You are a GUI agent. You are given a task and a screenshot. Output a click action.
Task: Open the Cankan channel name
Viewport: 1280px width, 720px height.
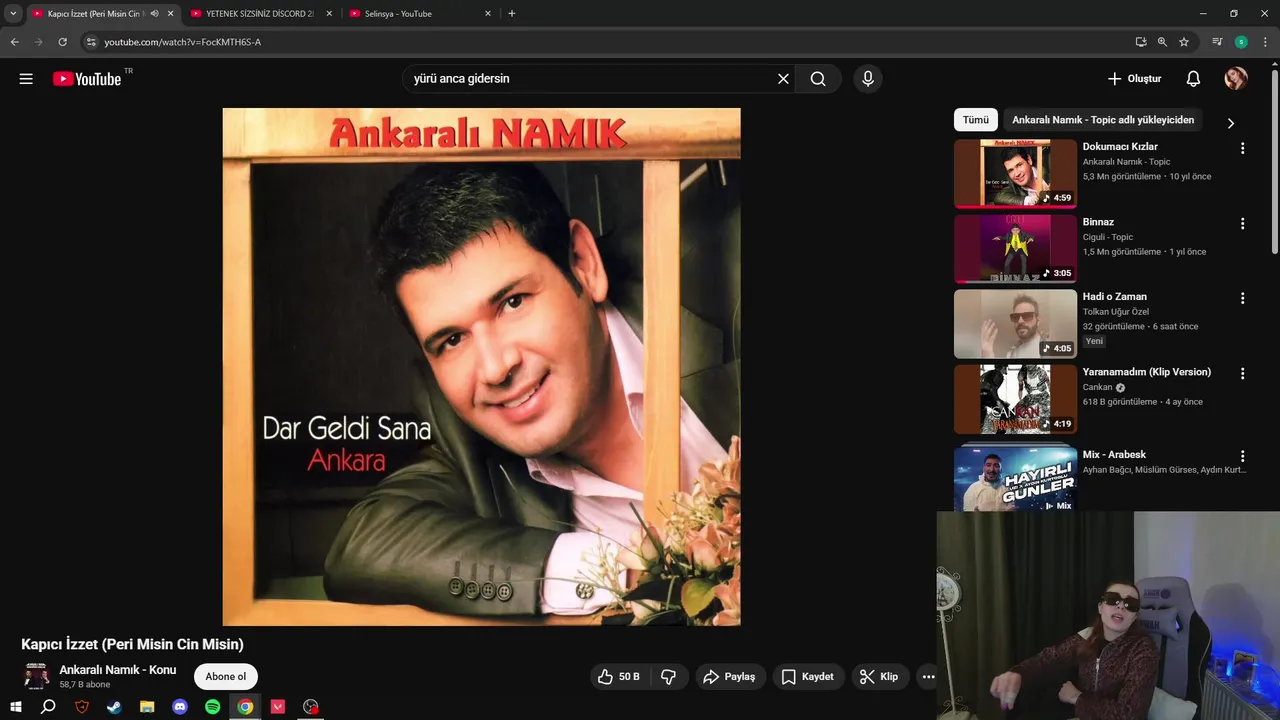(1097, 387)
